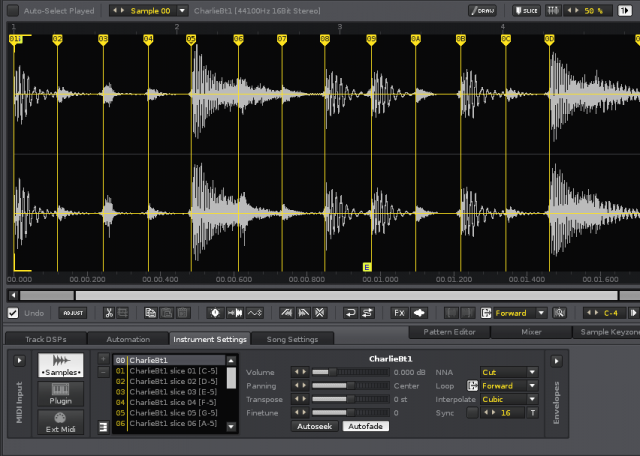This screenshot has width=640, height=456.
Task: Open the Sample 00 dropdown
Action: [x=181, y=10]
